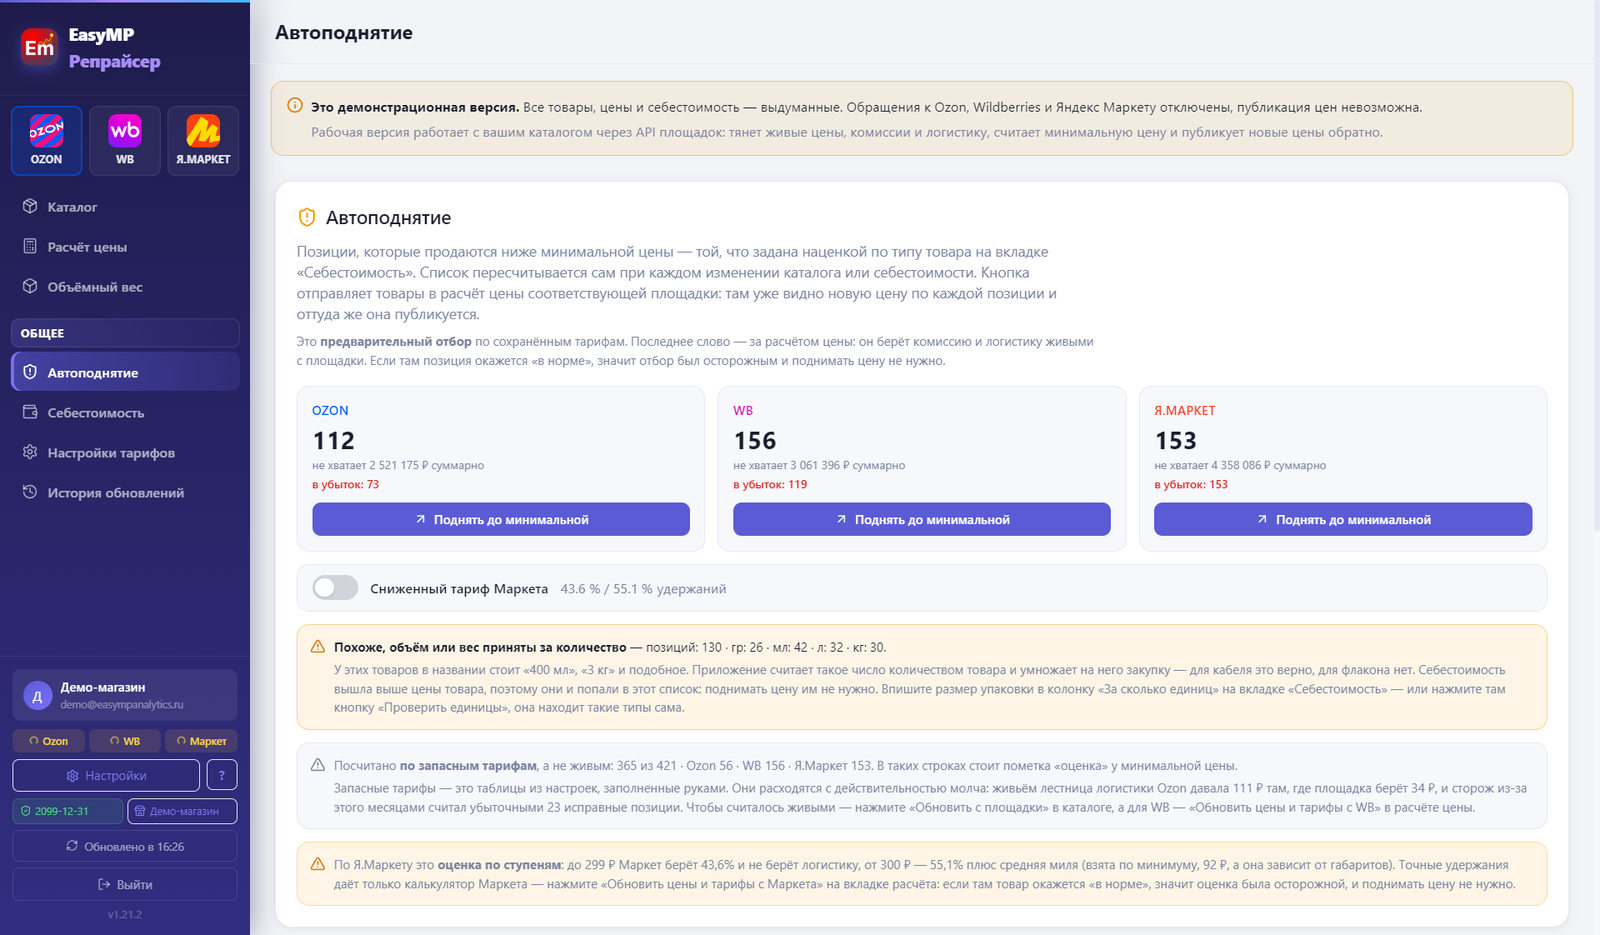This screenshot has height=935, width=1600.
Task: Click OZON text в убыток: 73
Action: [x=345, y=484]
